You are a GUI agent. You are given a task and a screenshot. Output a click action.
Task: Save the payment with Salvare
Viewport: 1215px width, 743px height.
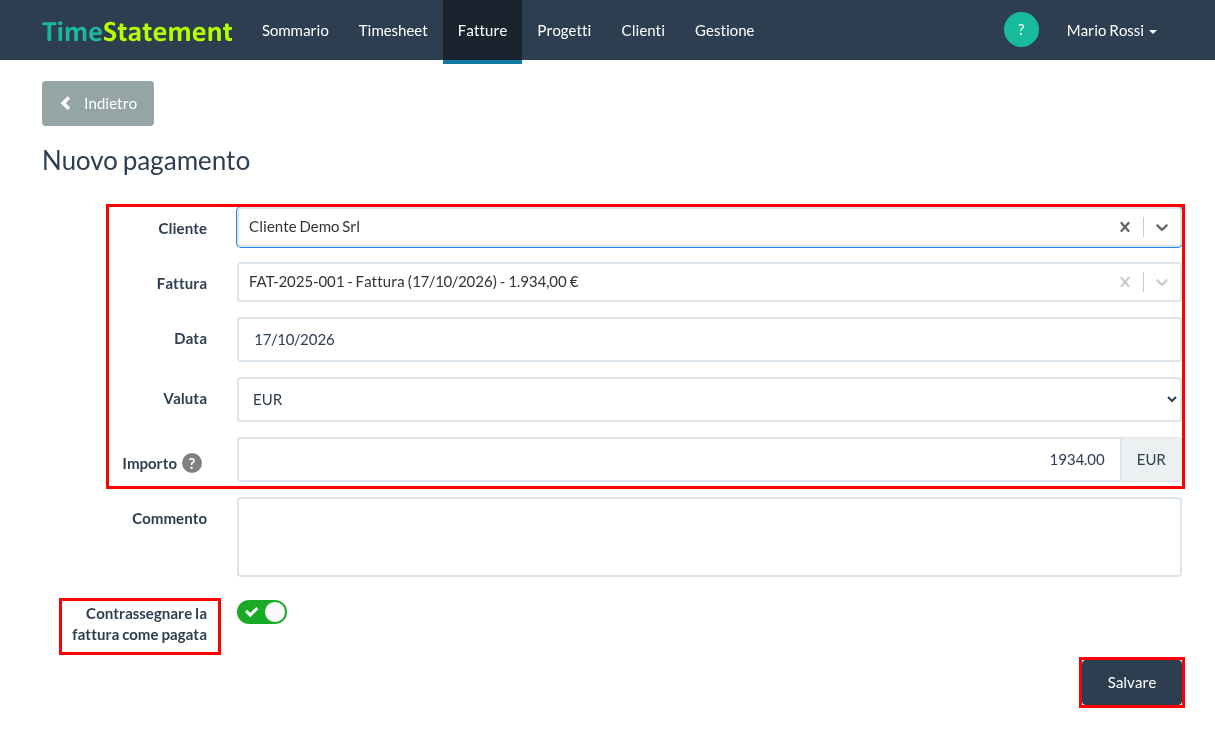tap(1132, 682)
